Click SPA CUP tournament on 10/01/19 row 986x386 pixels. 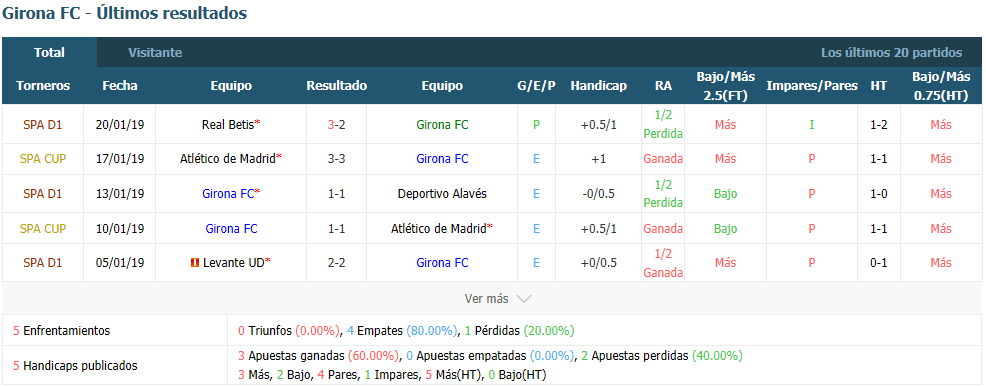(x=43, y=228)
